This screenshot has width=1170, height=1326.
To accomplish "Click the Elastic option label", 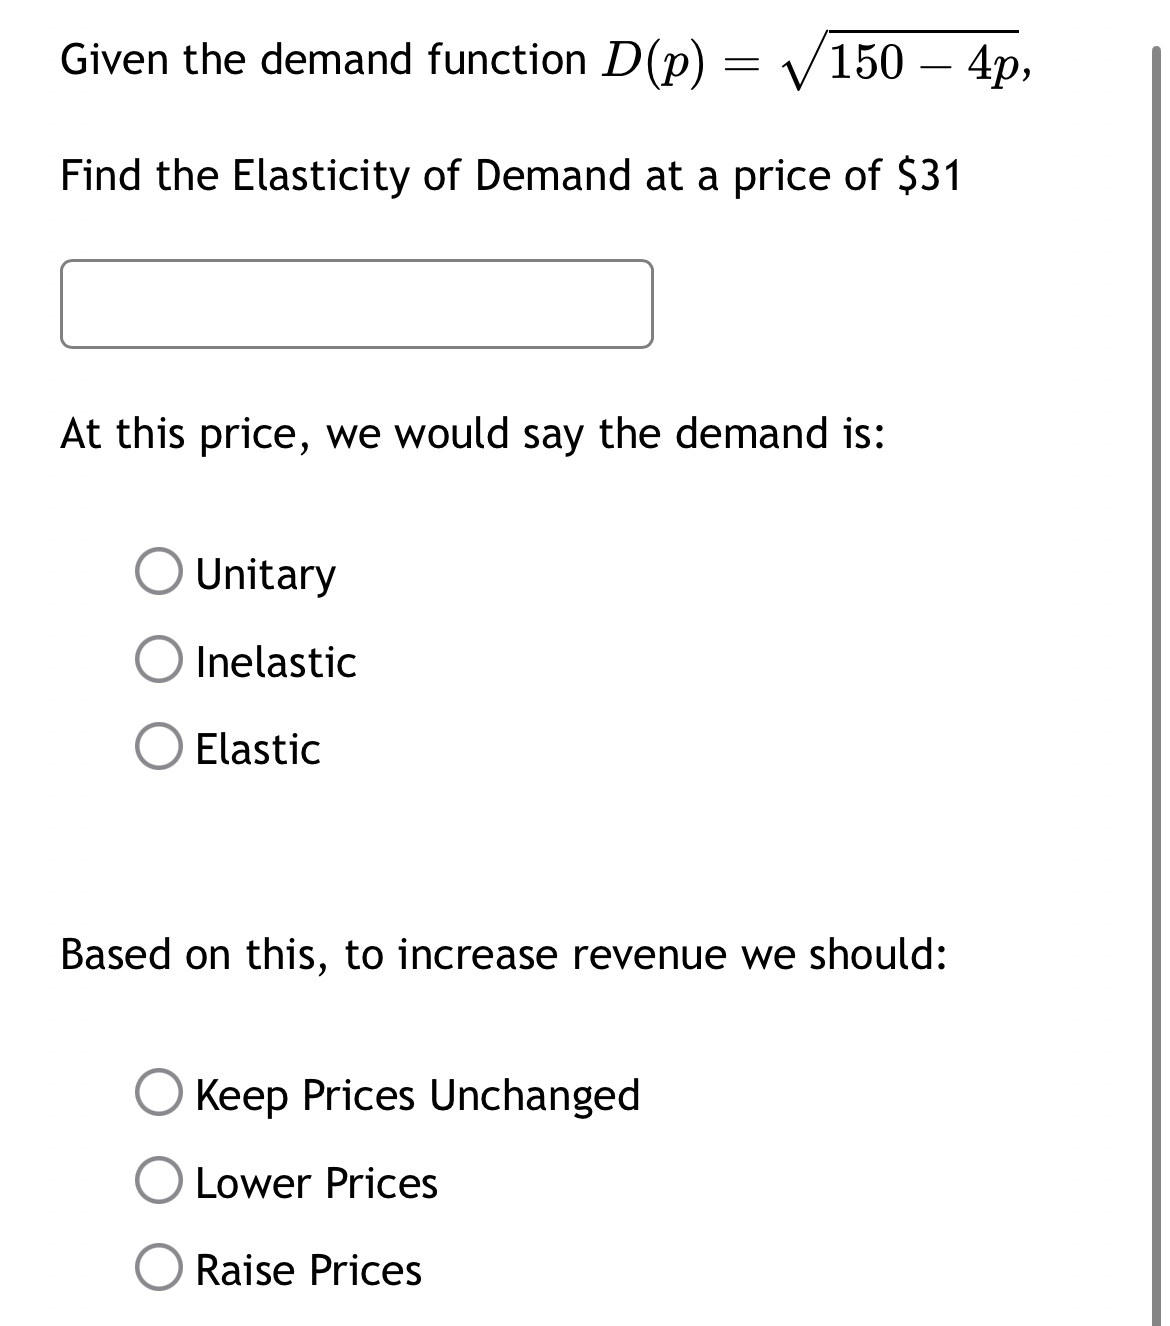I will pos(256,750).
